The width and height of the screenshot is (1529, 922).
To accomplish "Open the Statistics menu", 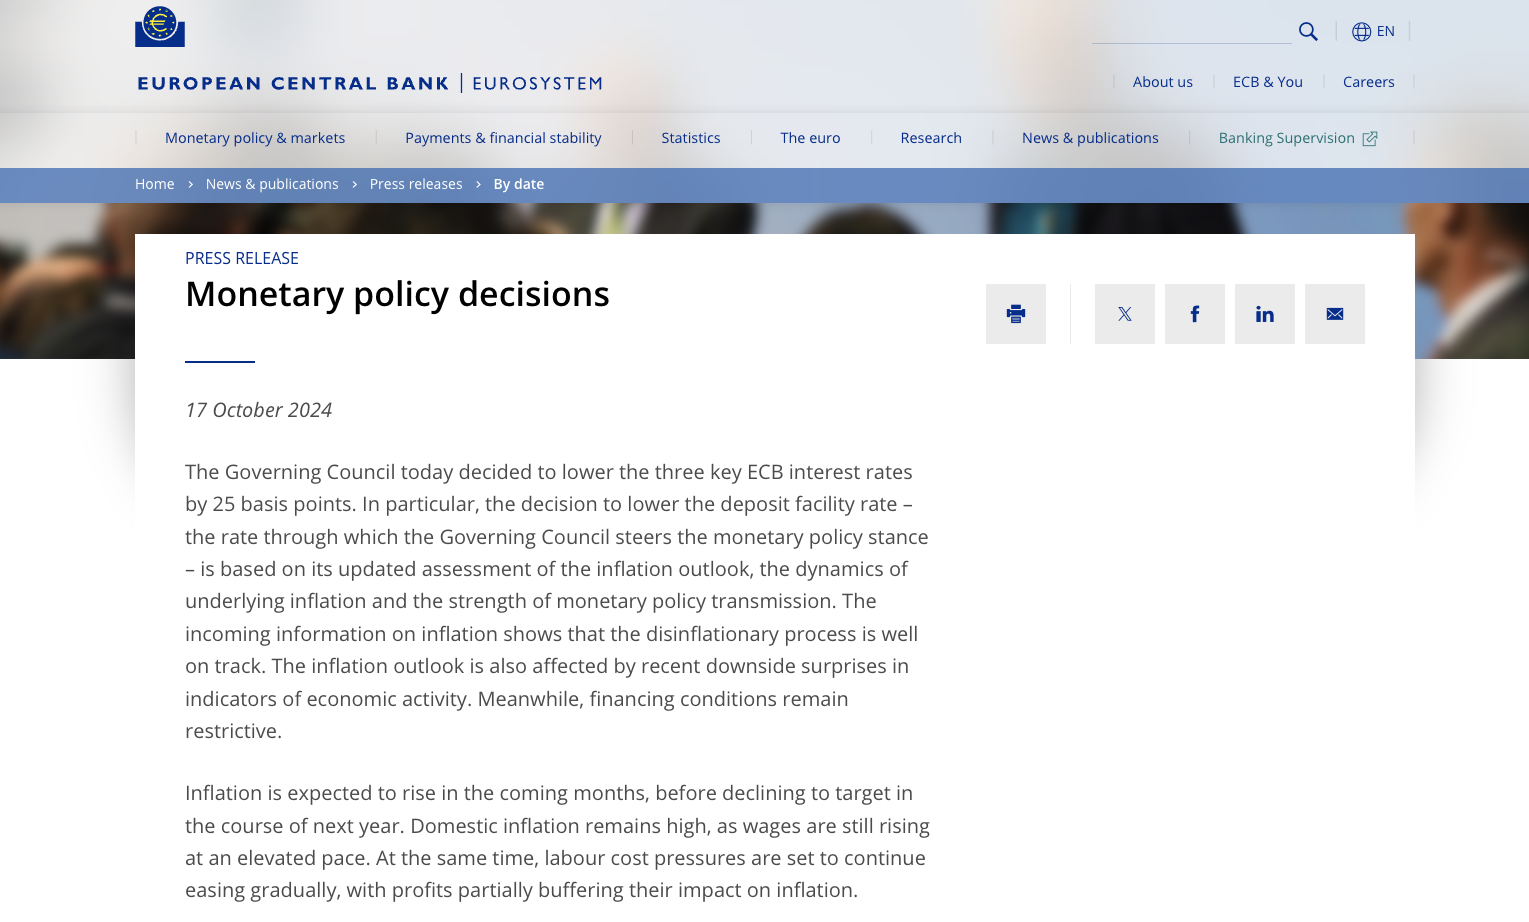I will pos(691,138).
